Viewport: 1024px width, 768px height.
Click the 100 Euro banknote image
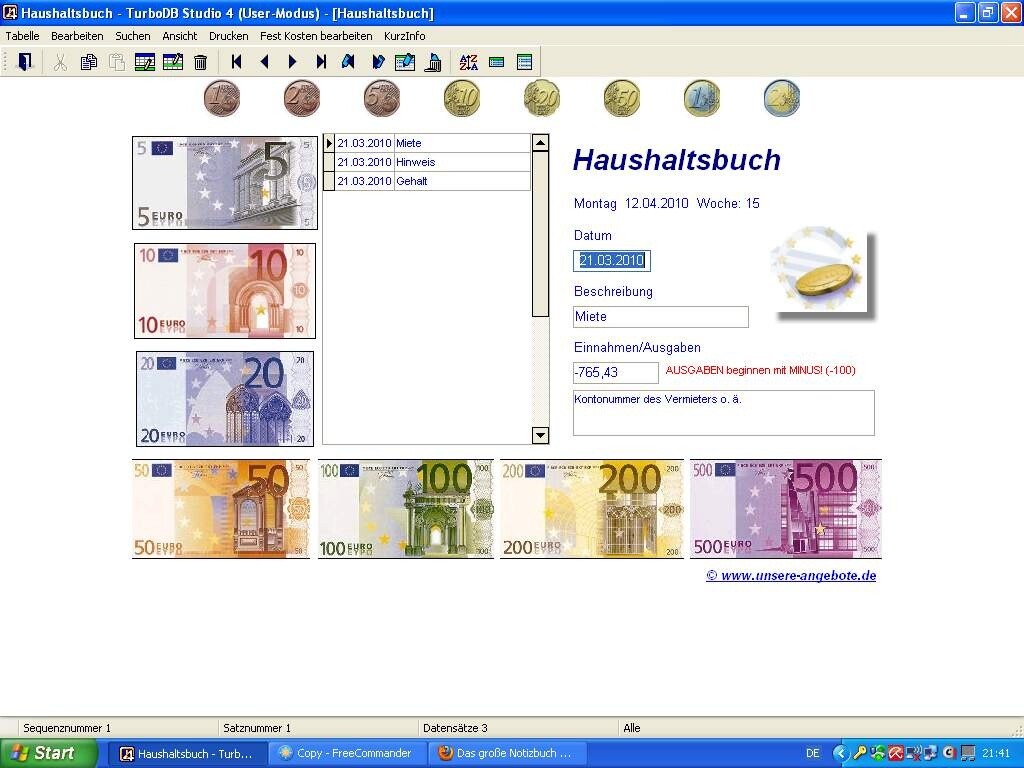click(x=406, y=509)
